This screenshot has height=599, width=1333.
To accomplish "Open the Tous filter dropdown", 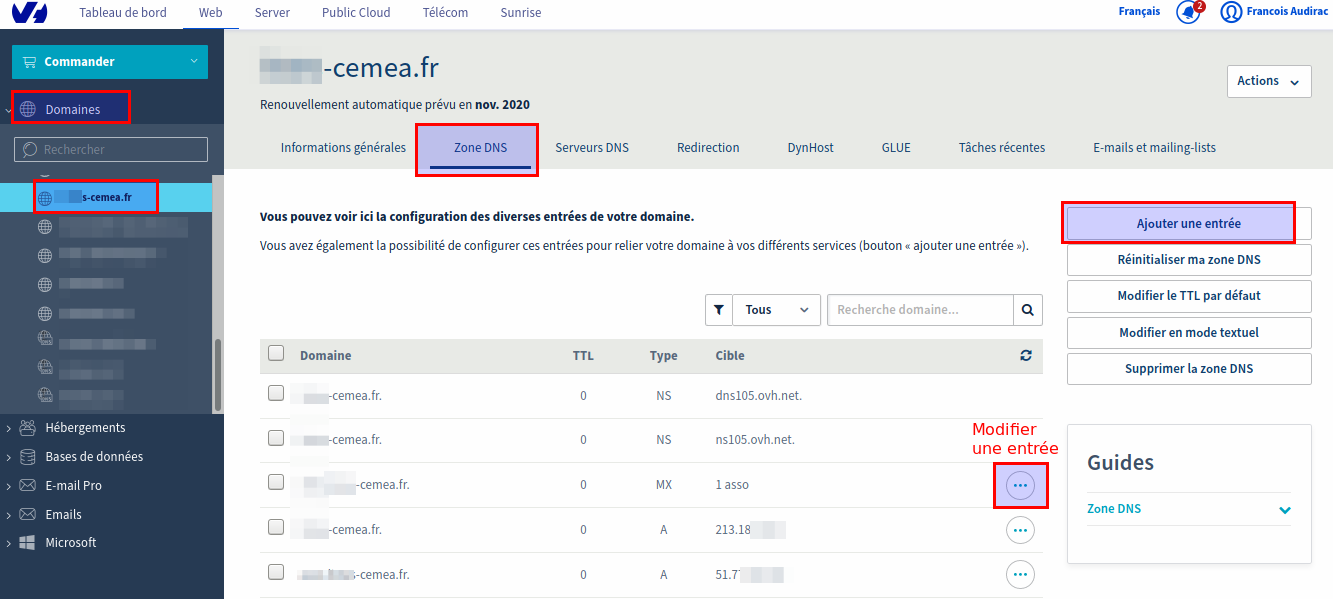I will [x=776, y=310].
